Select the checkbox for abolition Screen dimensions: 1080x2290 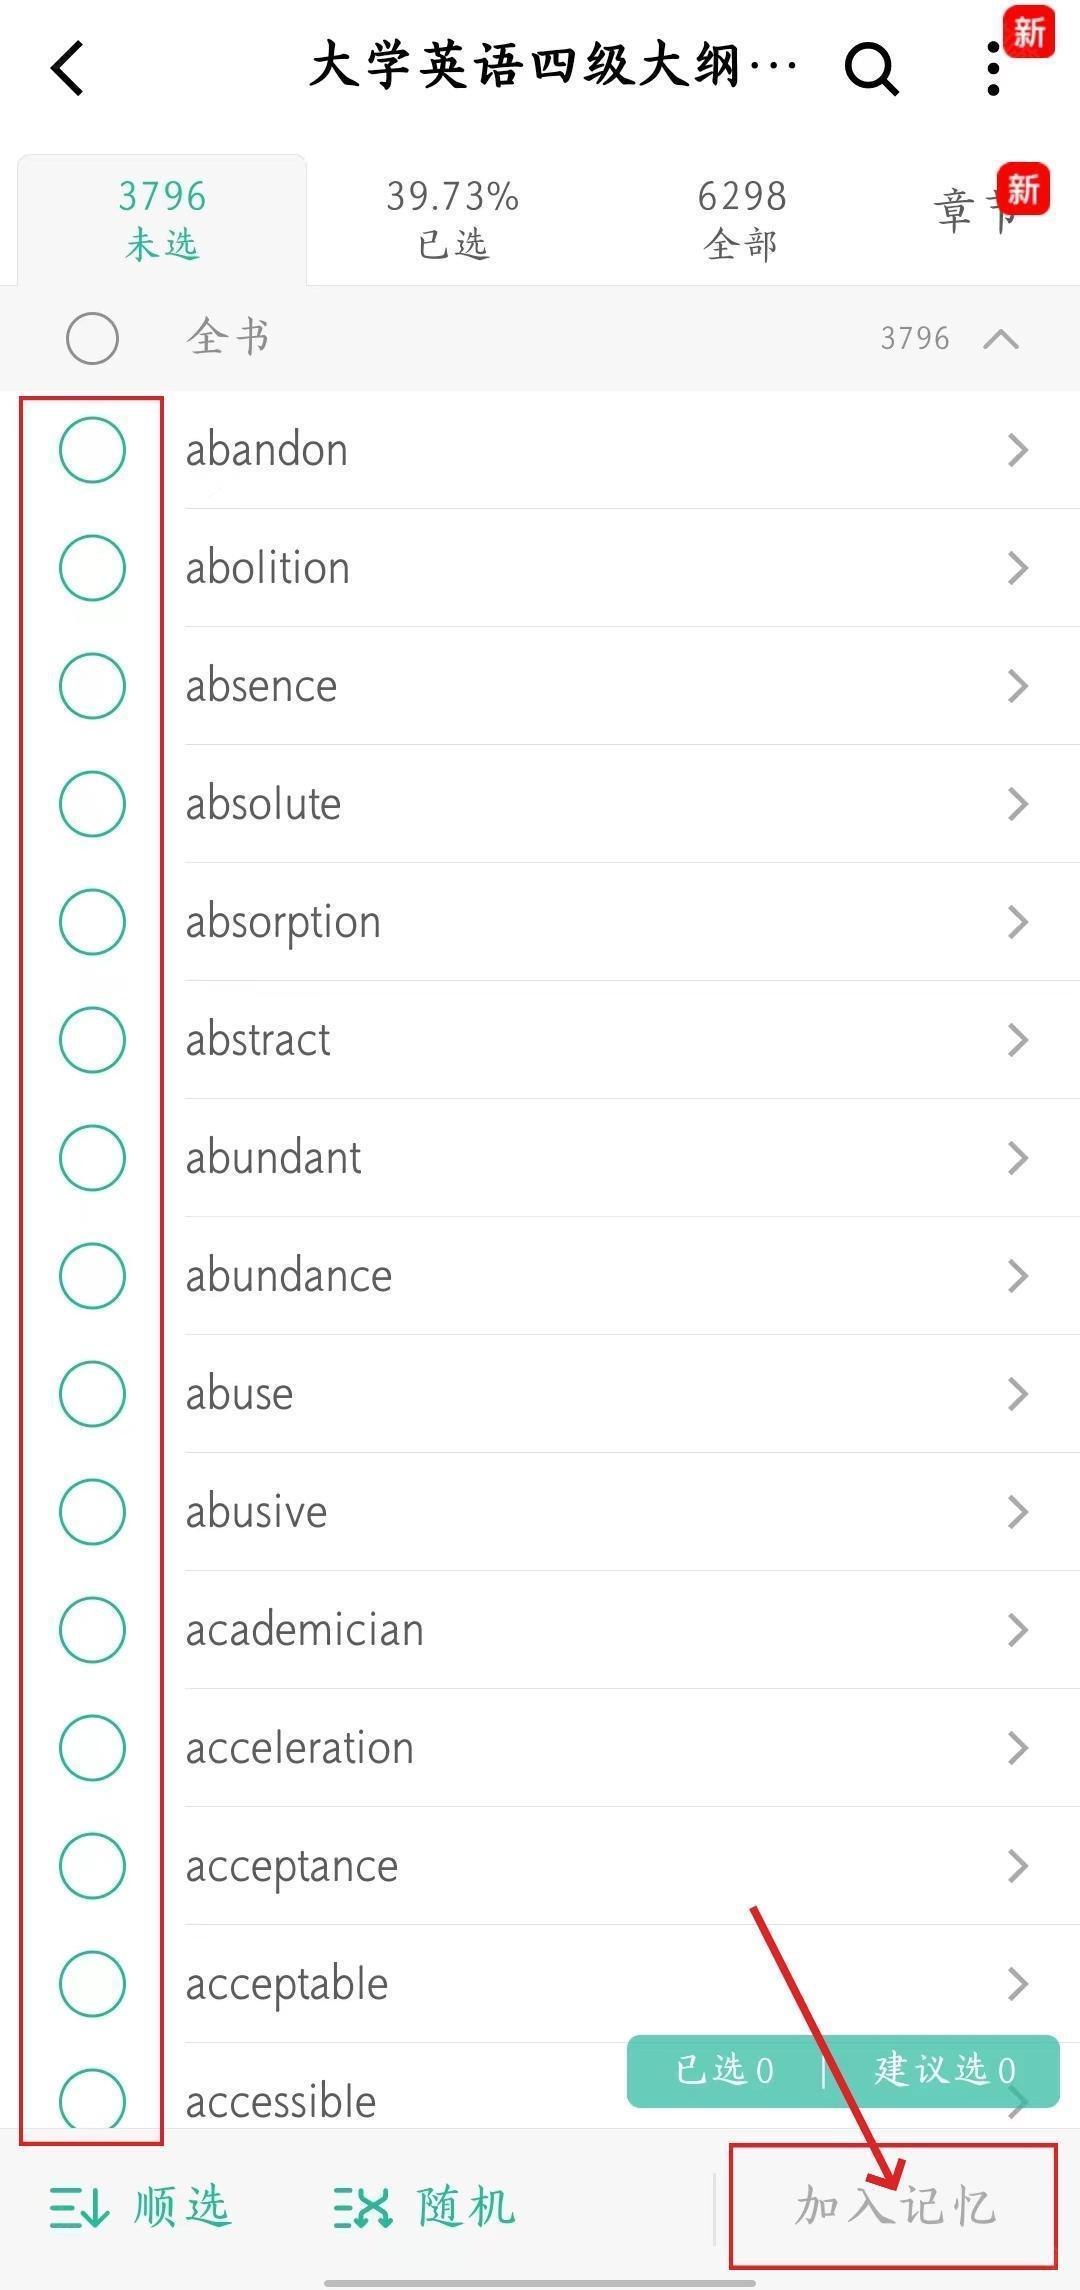92,568
